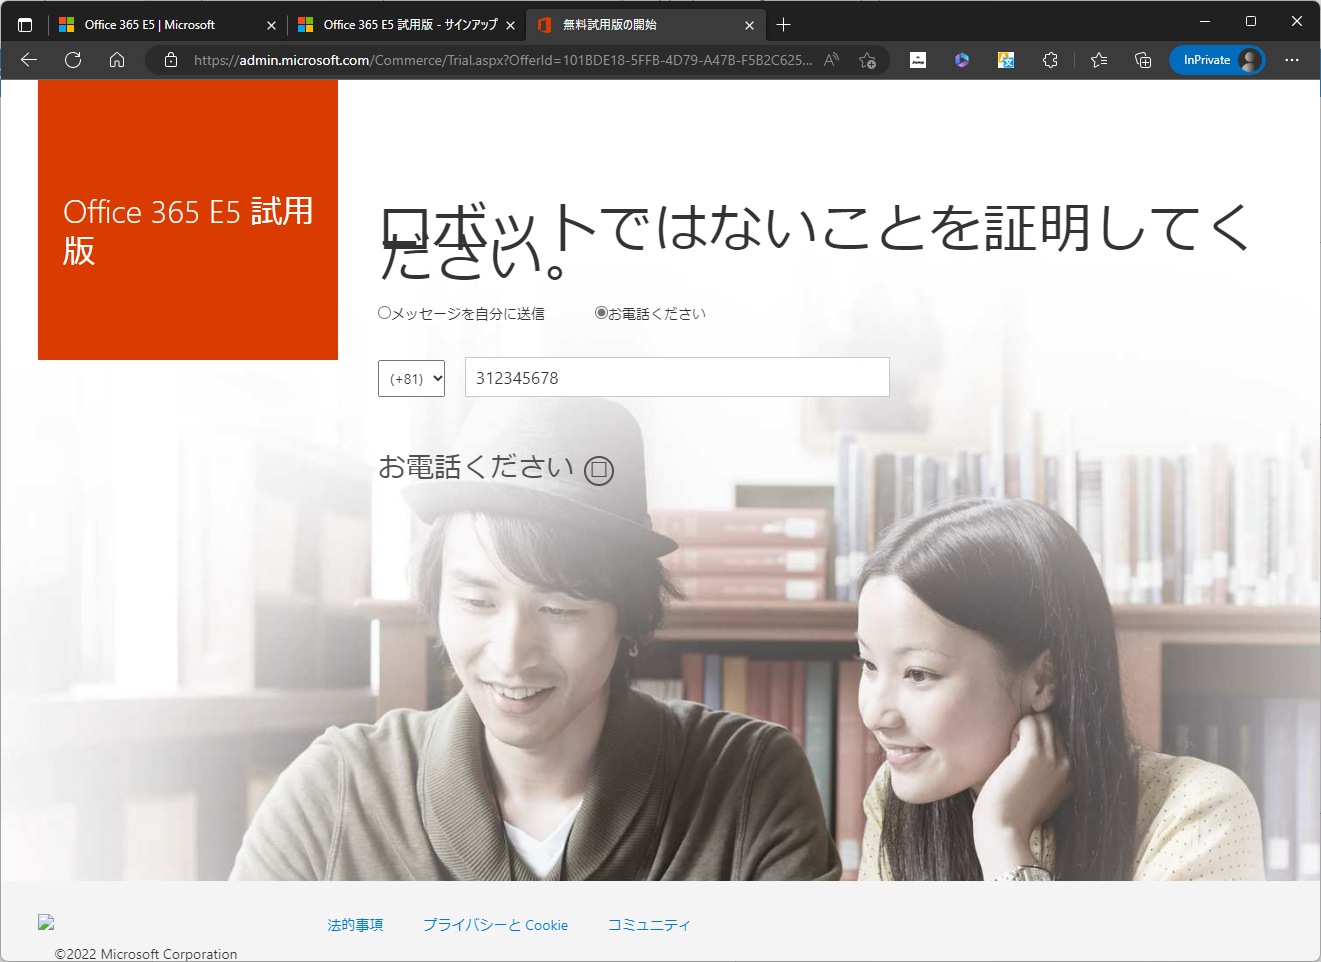Screen dimensions: 1321x962
Task: Close the サインアップ tab
Action: pos(510,26)
